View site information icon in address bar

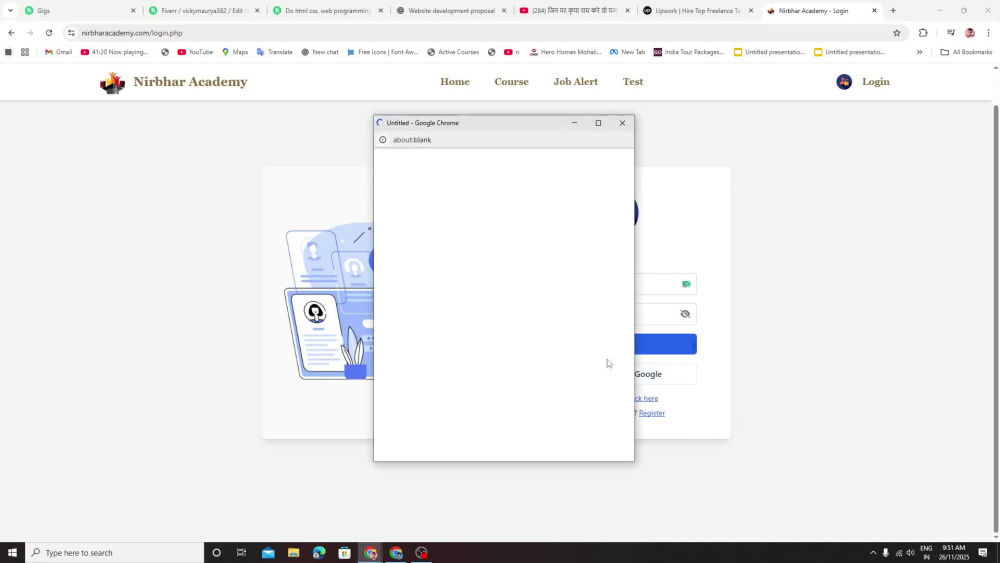(x=71, y=33)
